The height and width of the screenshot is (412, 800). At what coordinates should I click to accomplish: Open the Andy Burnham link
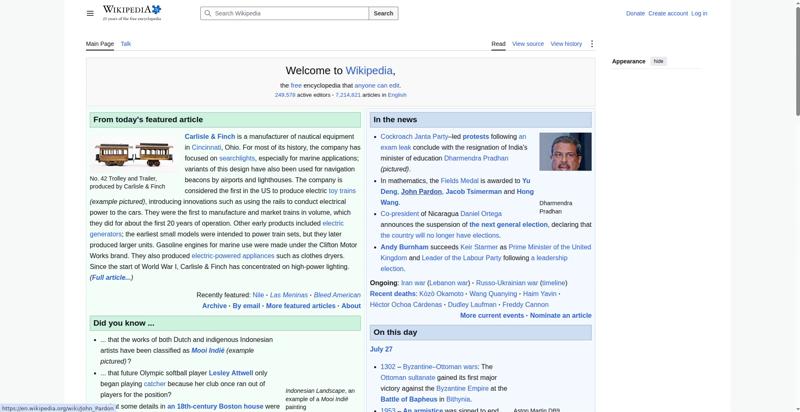(405, 247)
